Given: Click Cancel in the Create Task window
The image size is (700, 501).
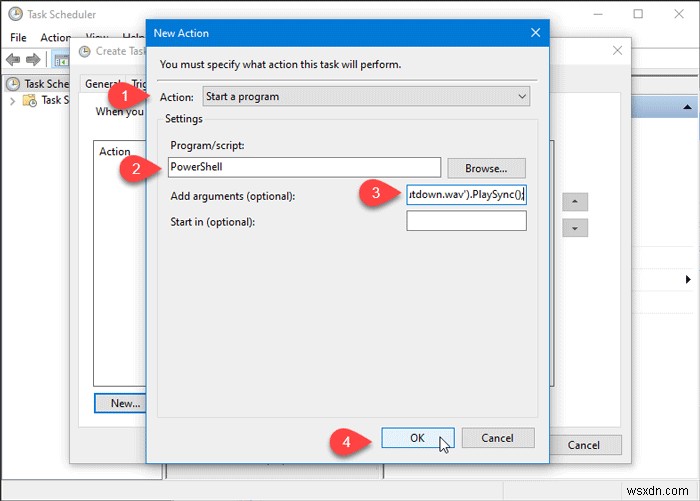Looking at the screenshot, I should coord(584,445).
